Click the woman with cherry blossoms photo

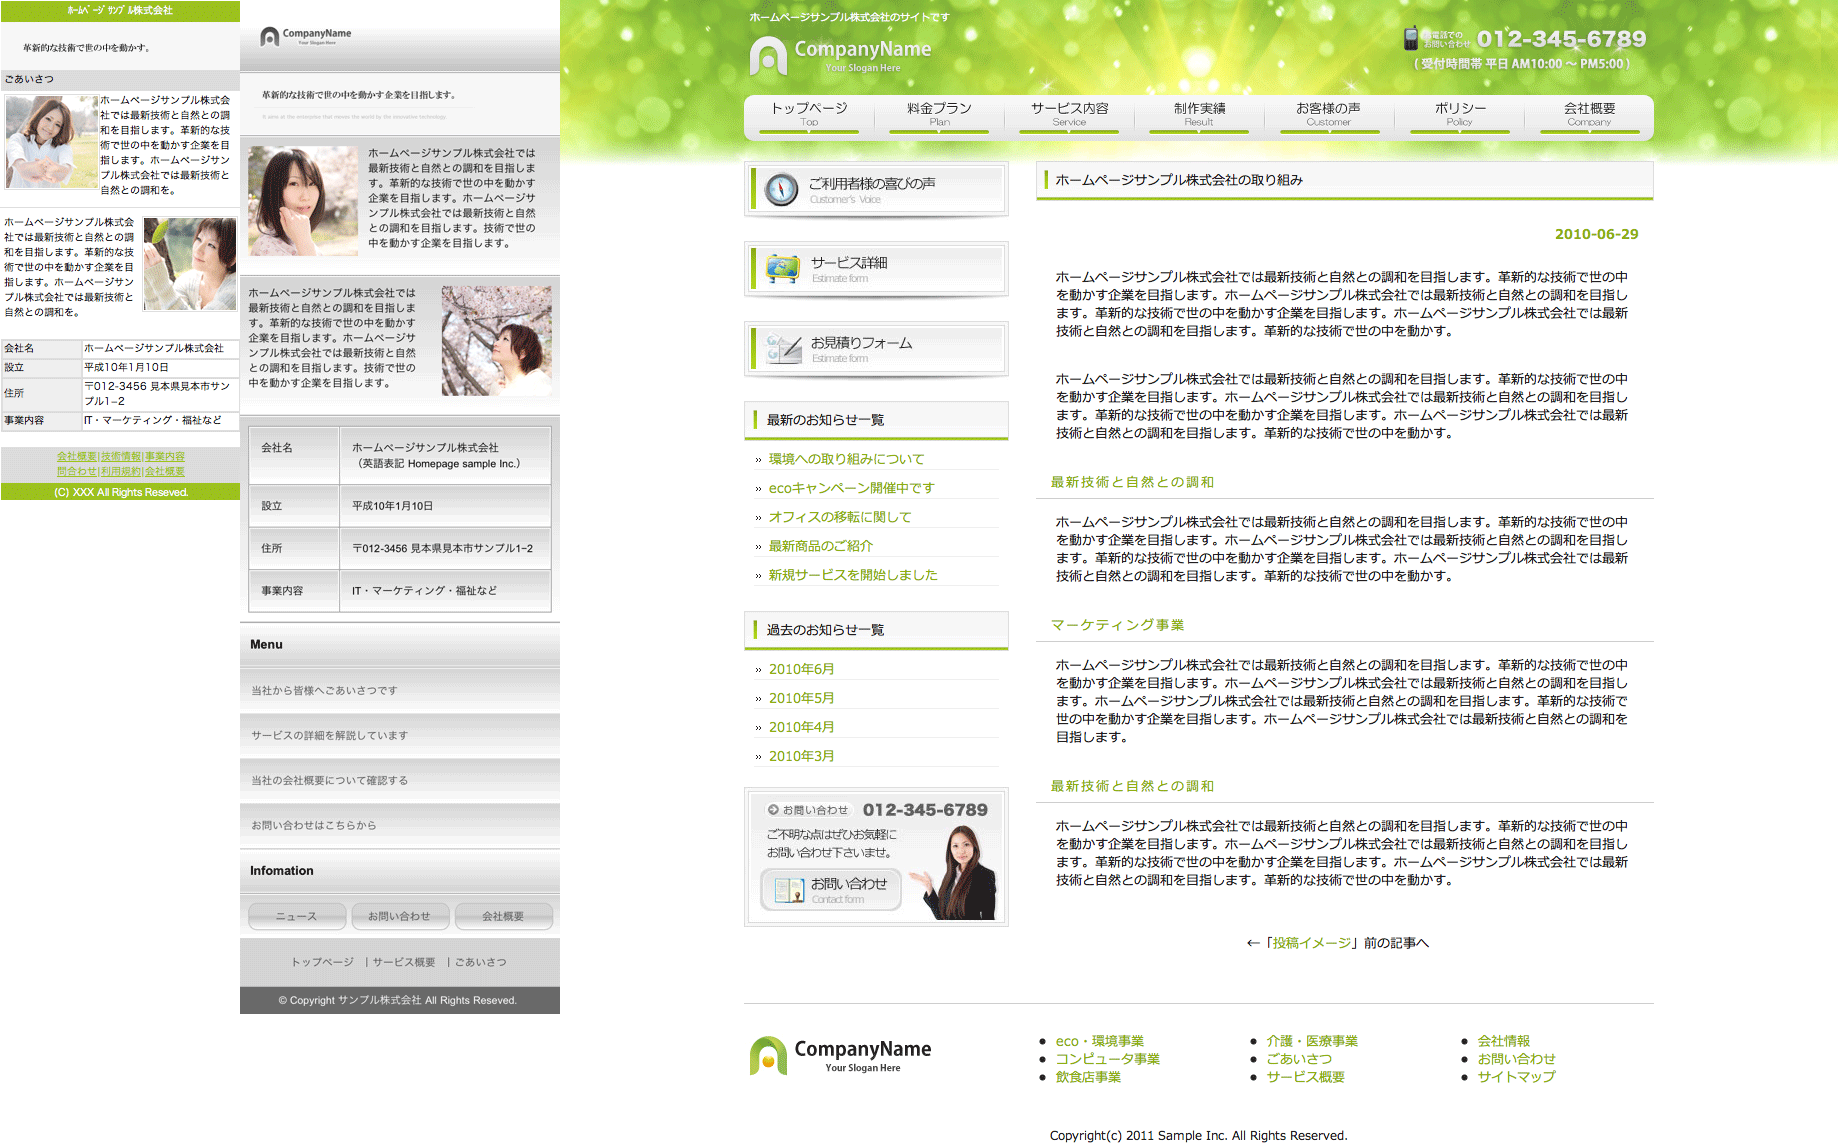[496, 340]
